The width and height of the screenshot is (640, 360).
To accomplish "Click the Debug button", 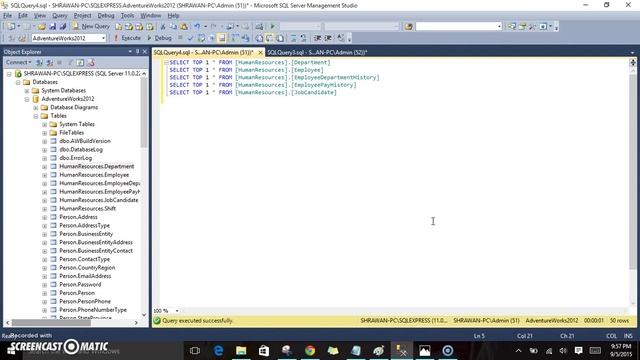I will 160,38.
